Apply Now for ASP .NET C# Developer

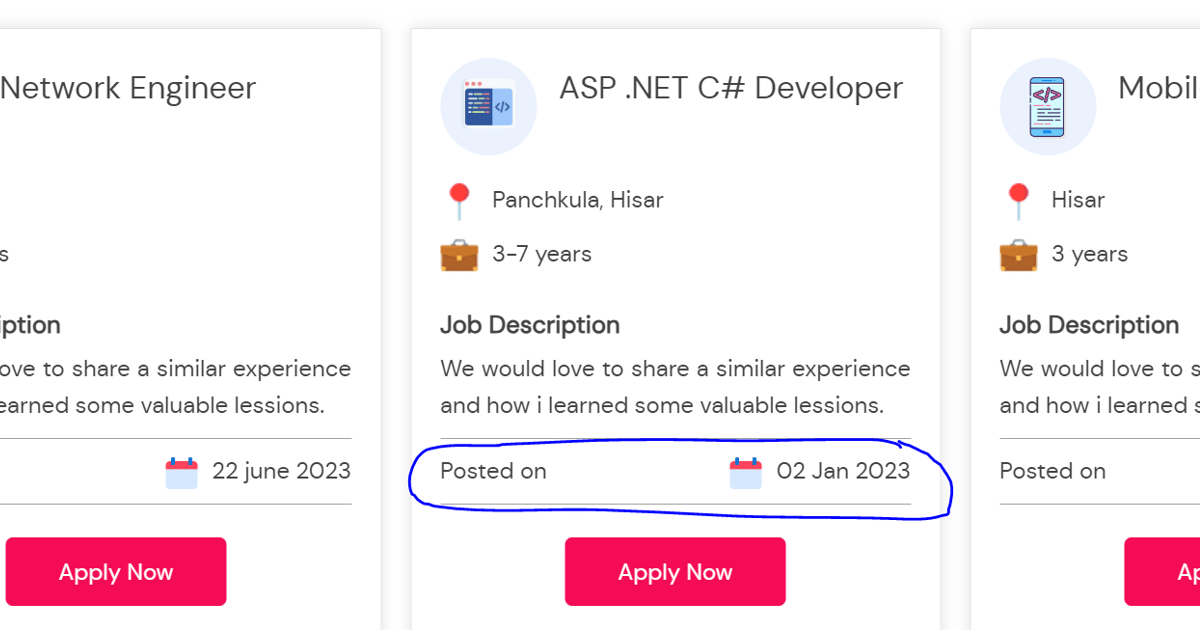point(675,572)
